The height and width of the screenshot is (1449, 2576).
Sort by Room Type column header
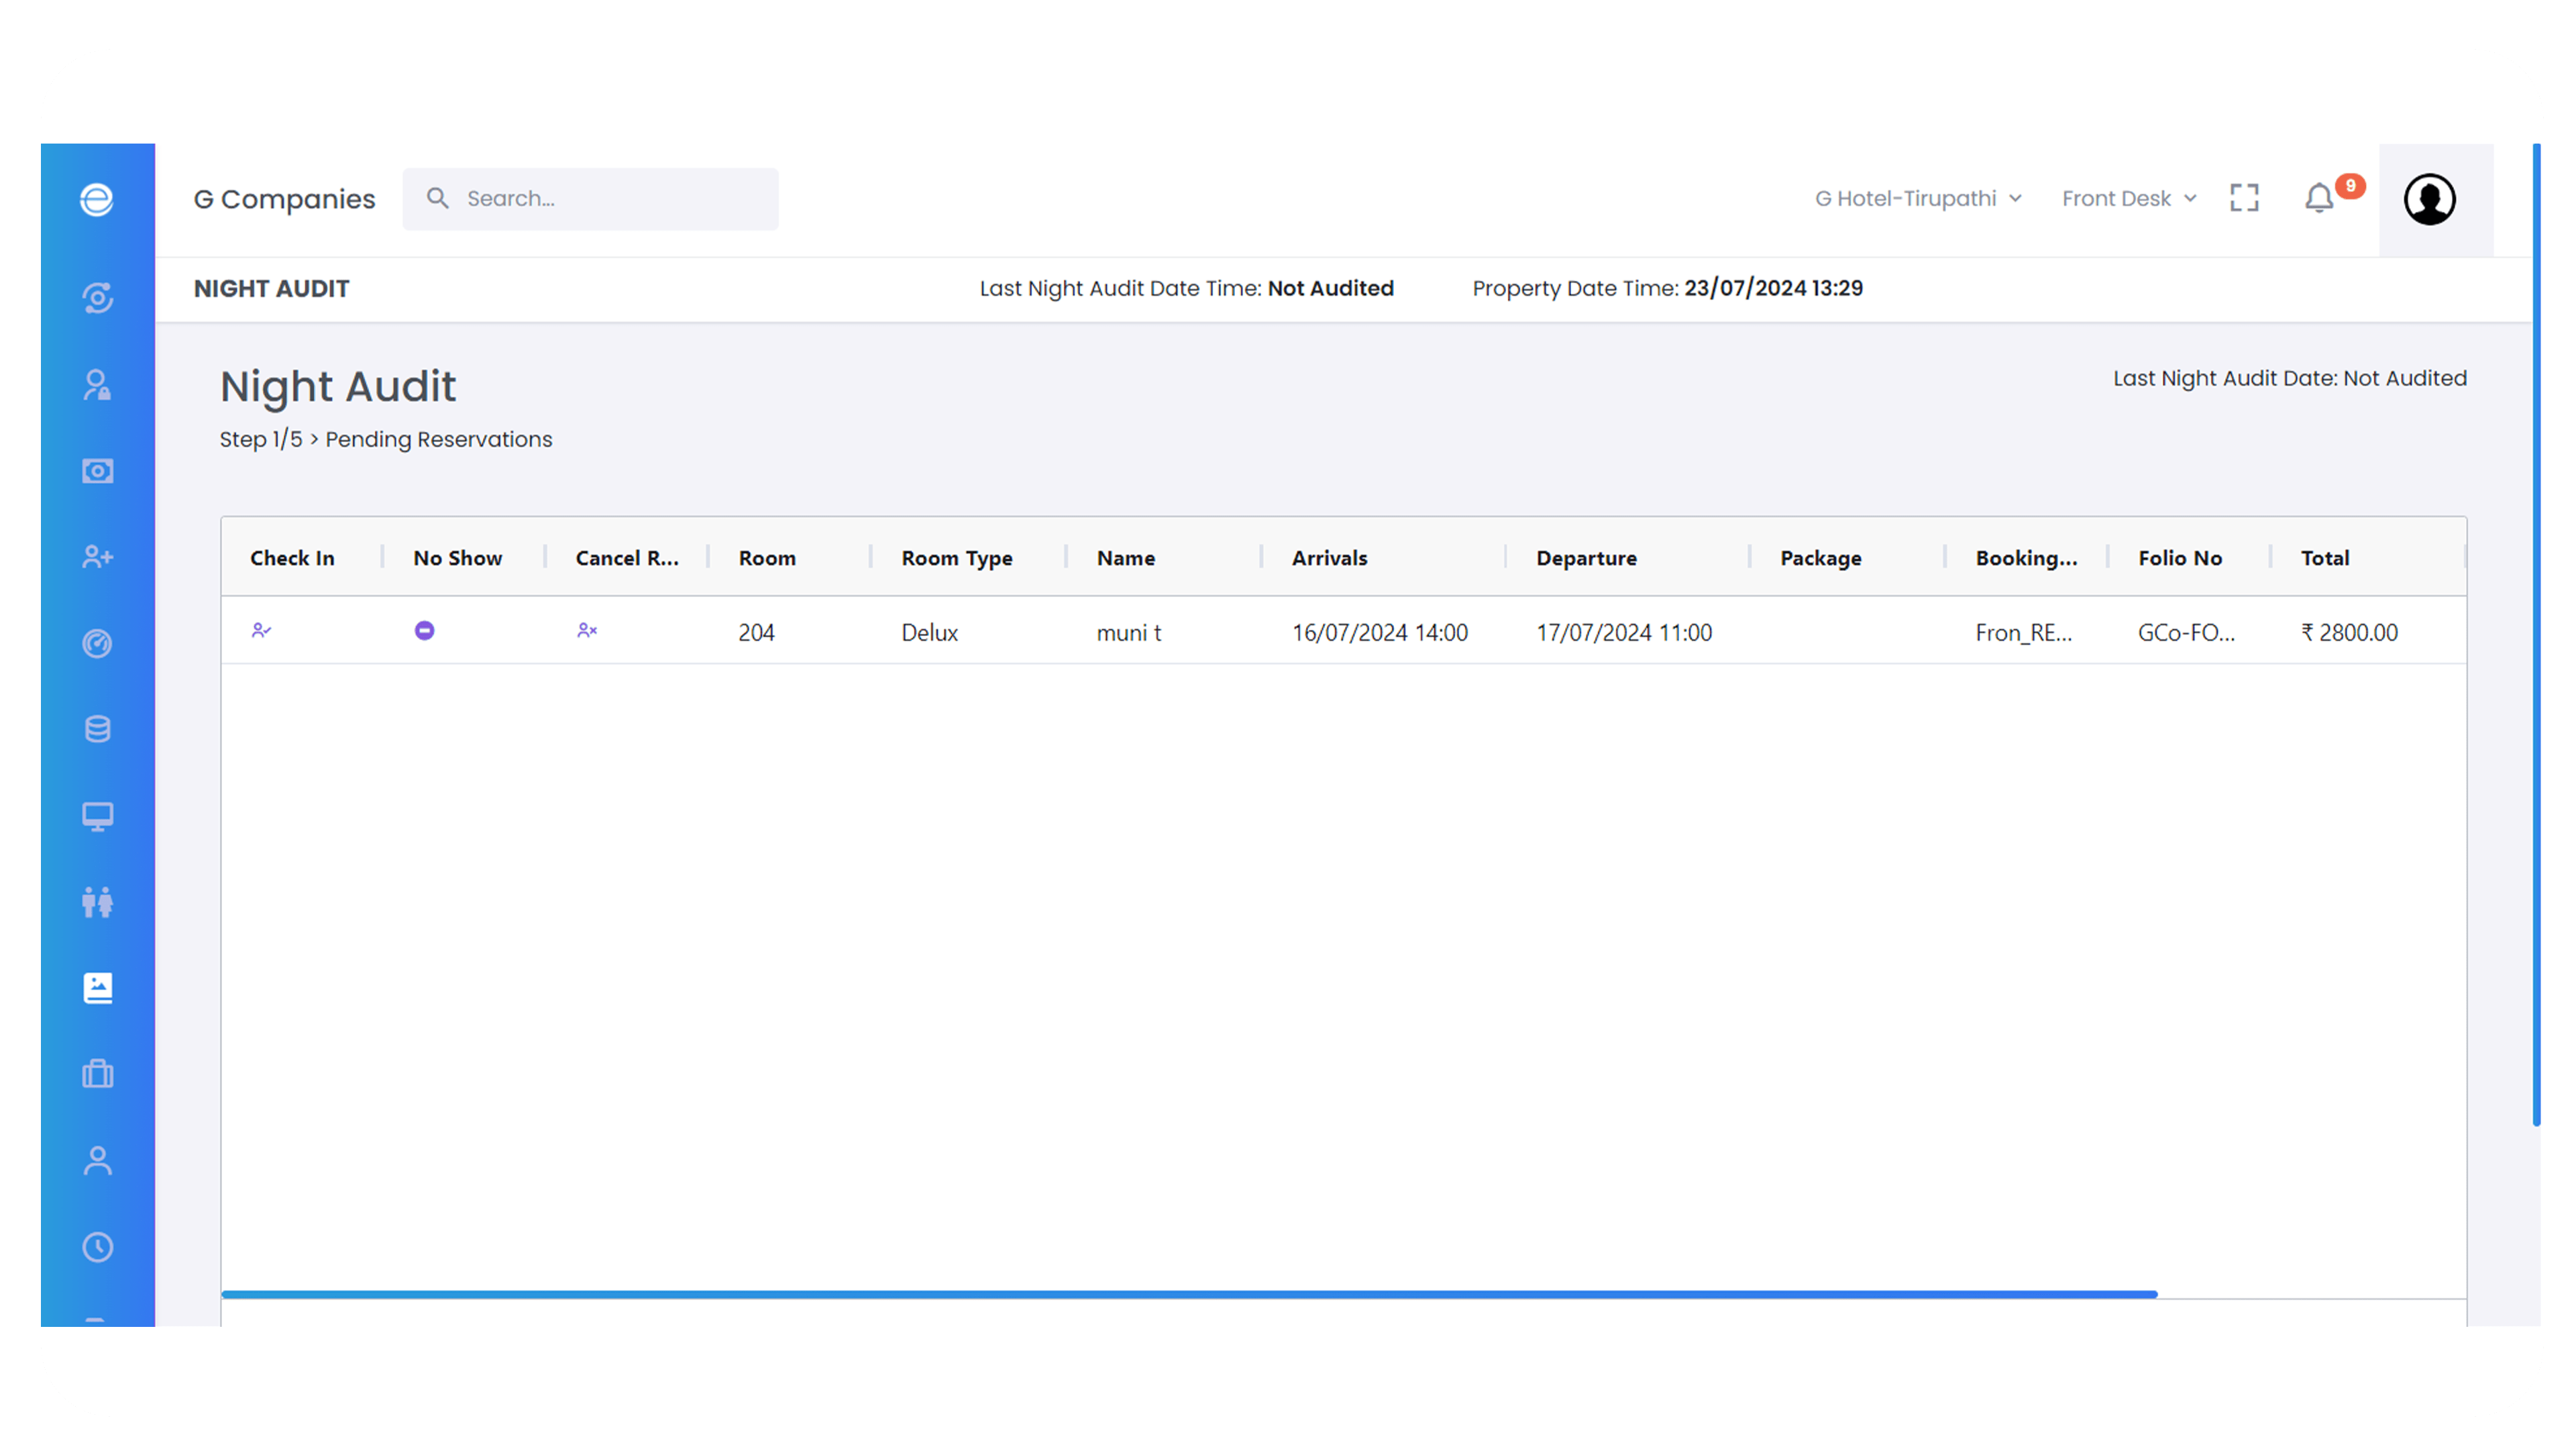pos(957,558)
